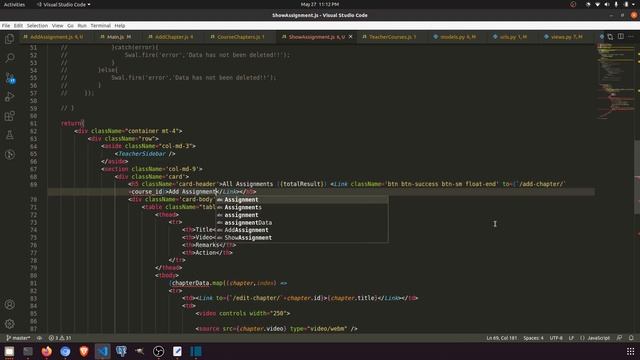Switch to the CourseChapters.js tab
This screenshot has height=360, width=640.
coord(240,37)
